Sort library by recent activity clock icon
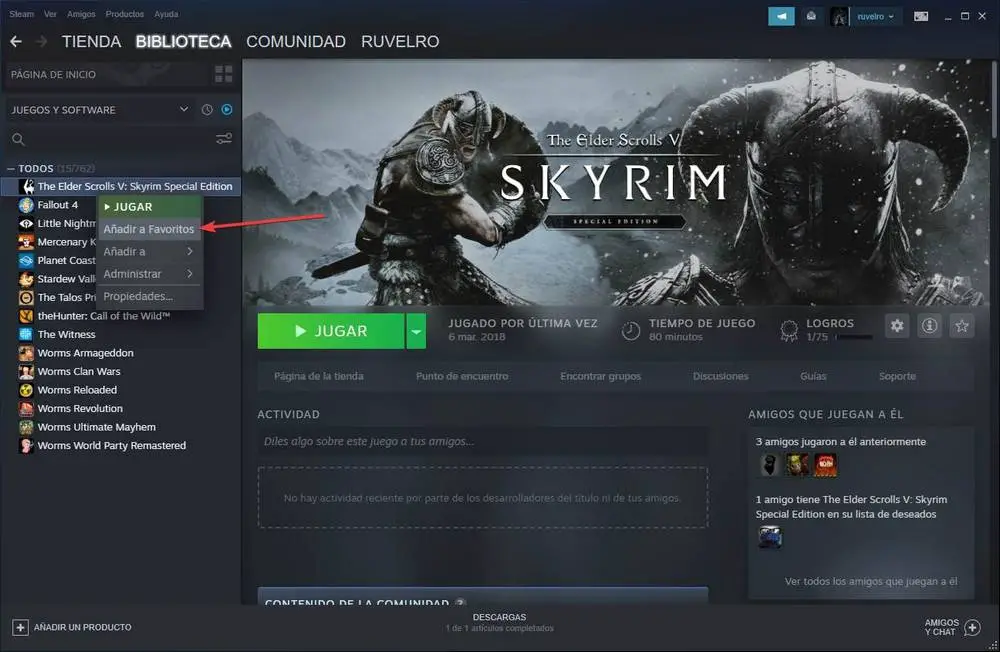1000x652 pixels. (x=207, y=110)
